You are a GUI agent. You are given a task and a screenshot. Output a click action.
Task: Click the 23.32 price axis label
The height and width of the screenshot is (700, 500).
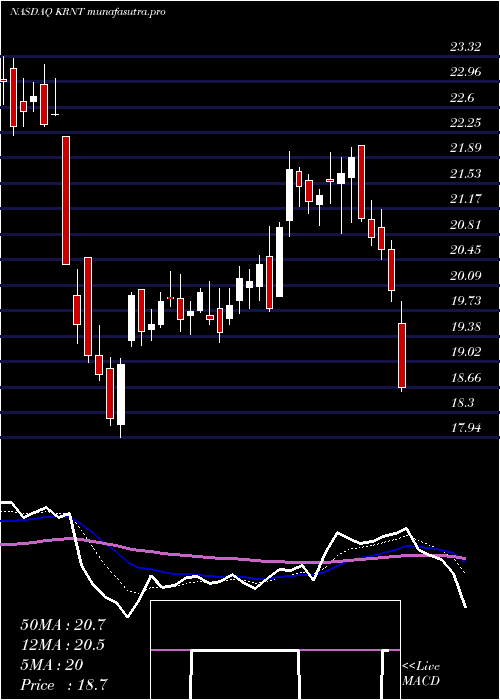466,47
